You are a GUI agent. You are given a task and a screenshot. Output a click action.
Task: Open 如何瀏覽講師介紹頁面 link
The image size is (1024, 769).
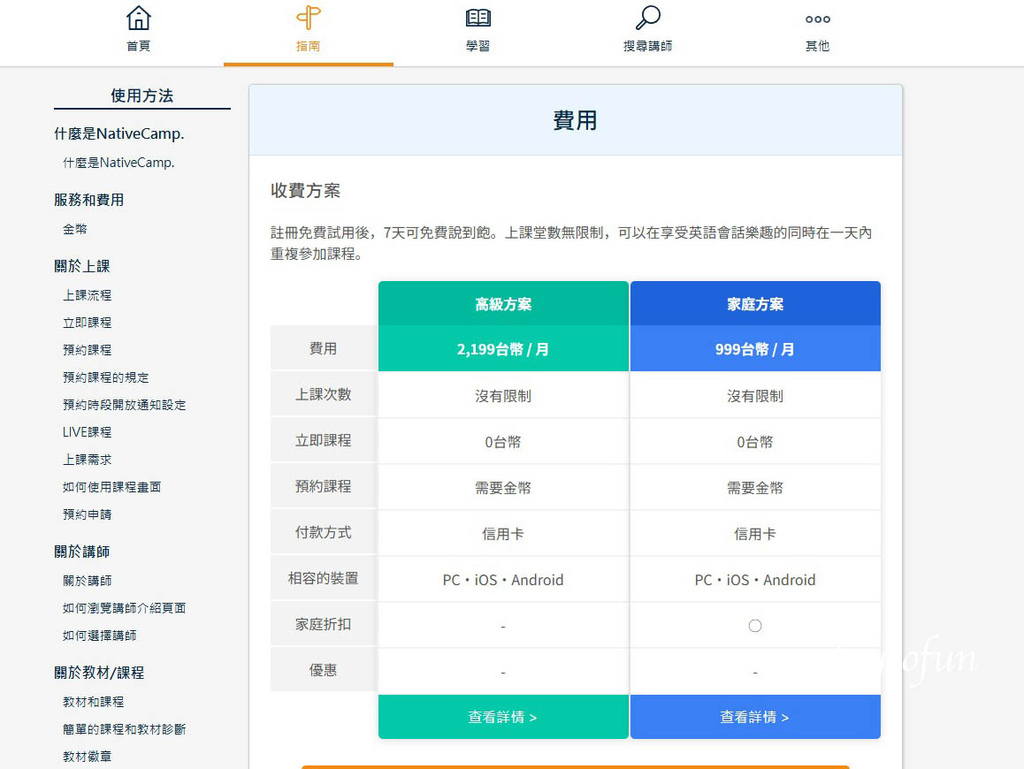pos(124,608)
